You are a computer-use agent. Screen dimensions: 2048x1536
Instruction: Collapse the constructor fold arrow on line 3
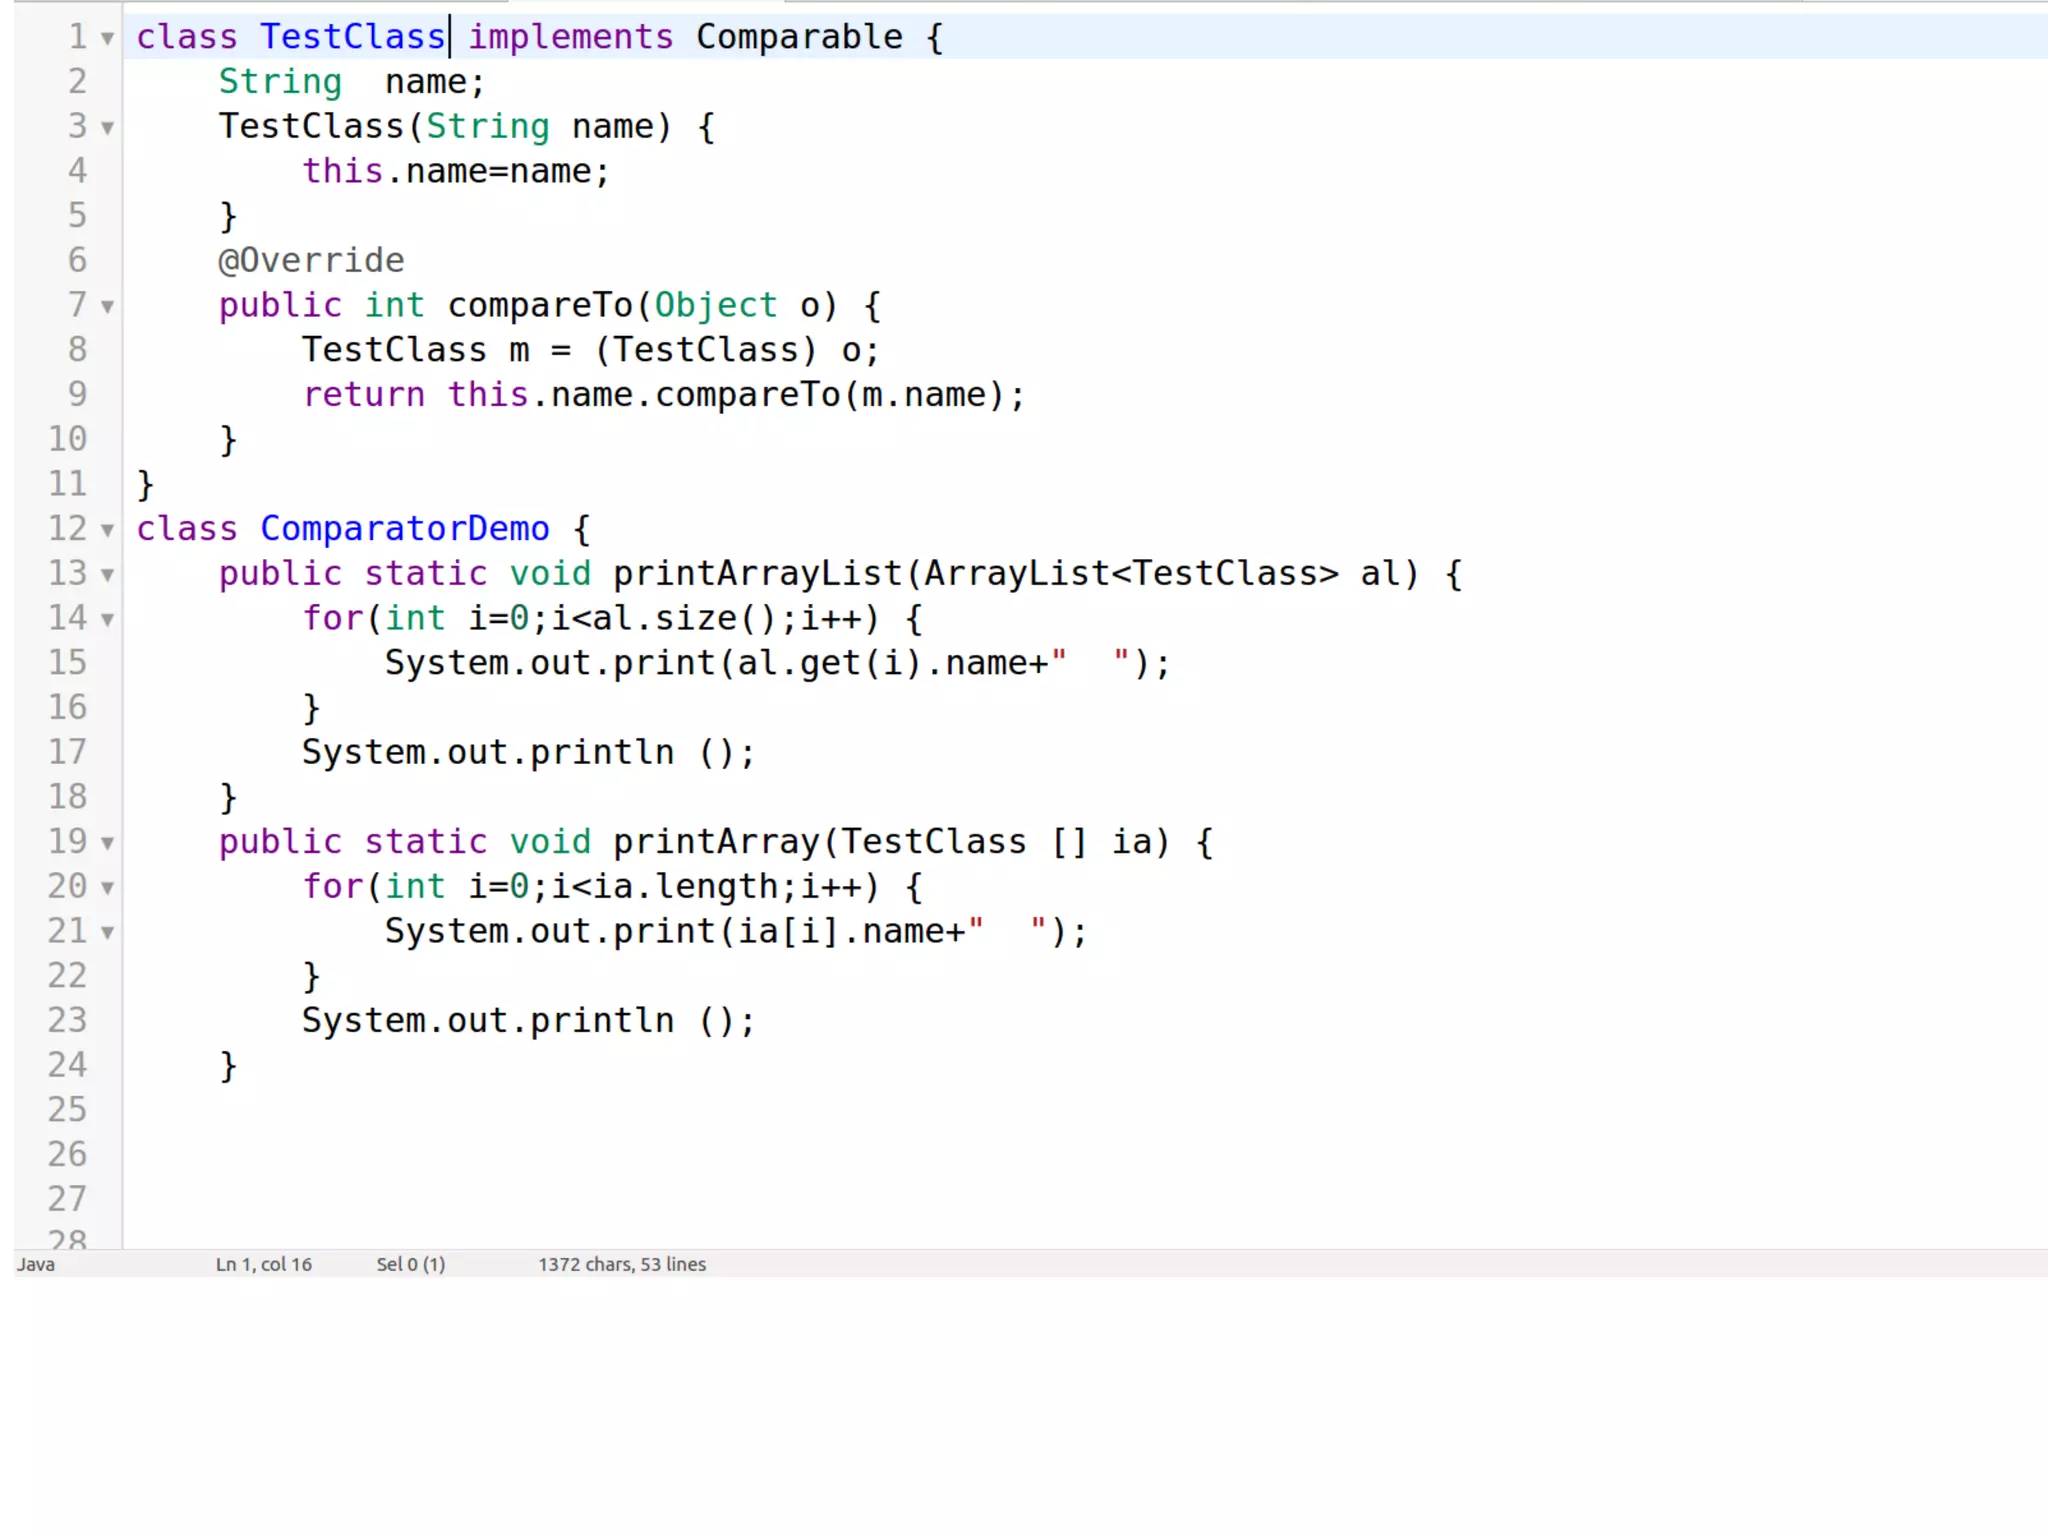[x=107, y=128]
